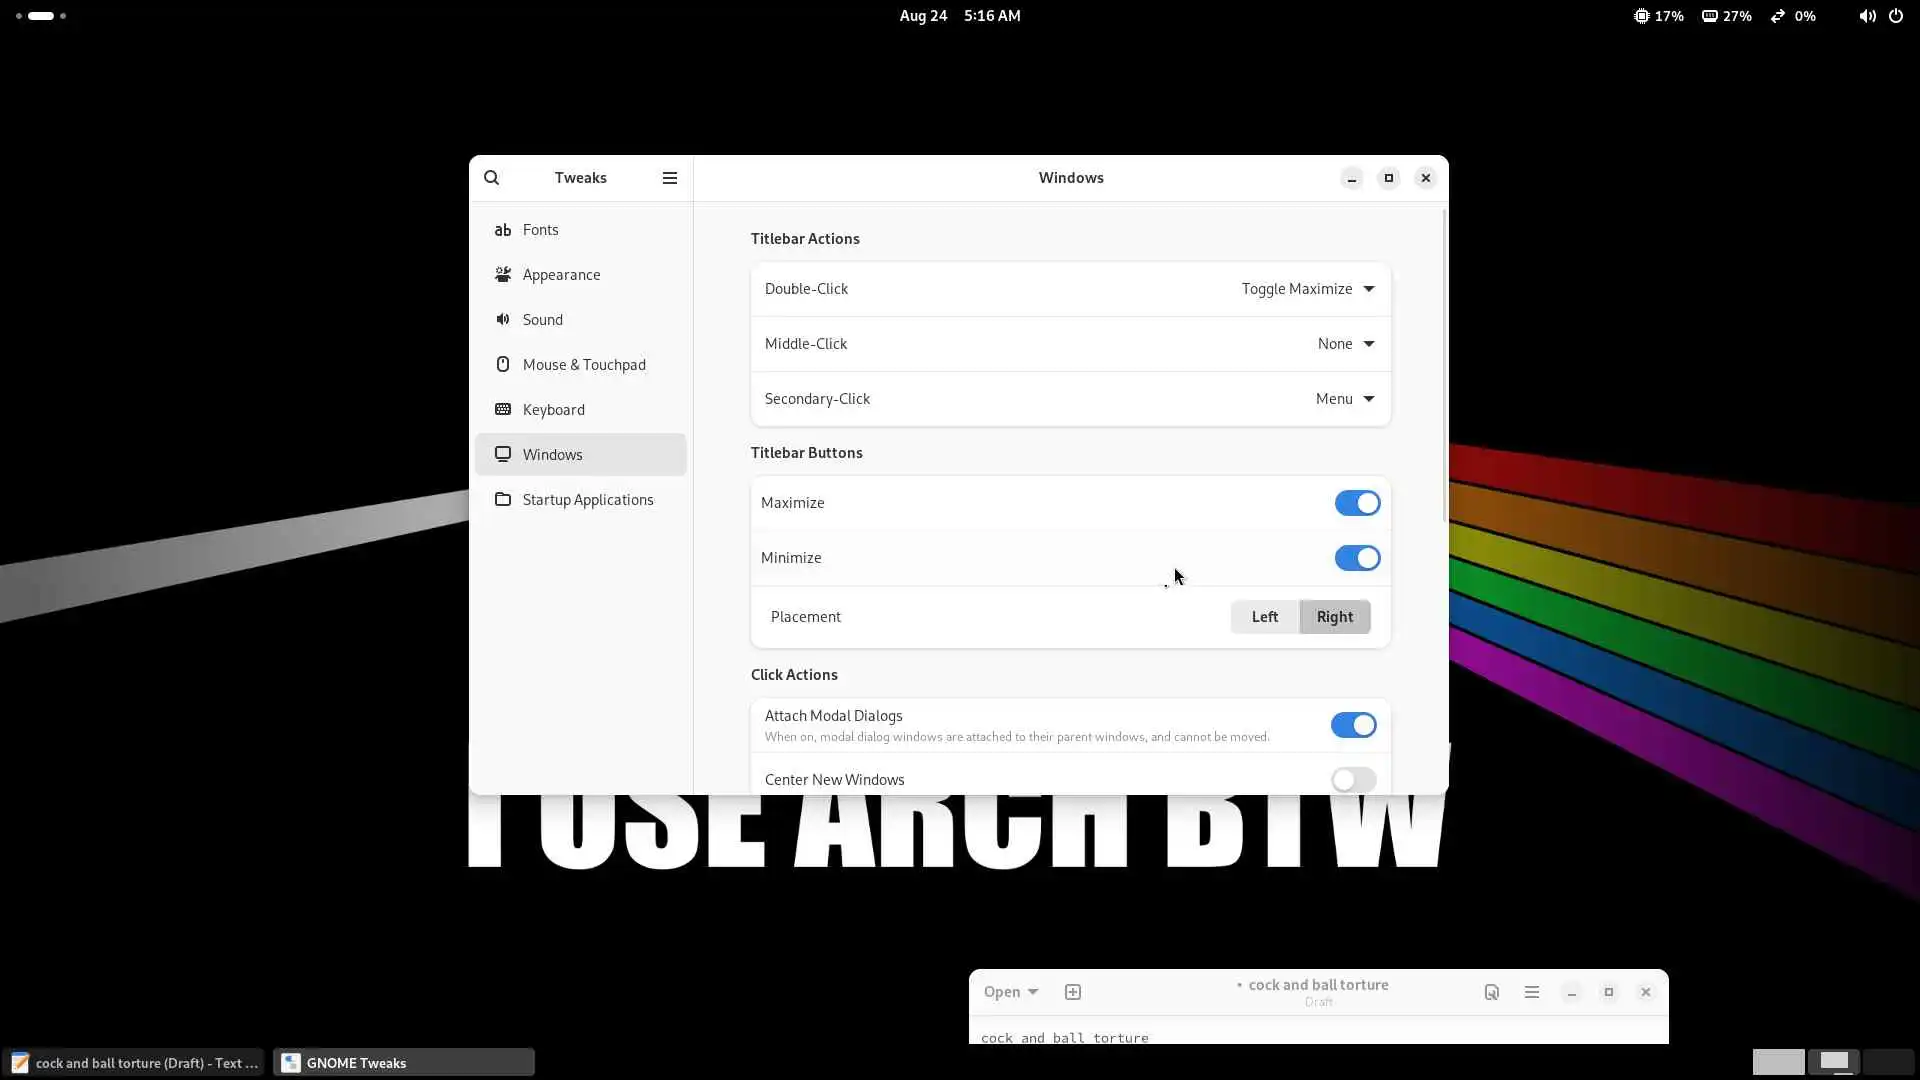Open the Text Editor hamburger menu

tap(1531, 992)
